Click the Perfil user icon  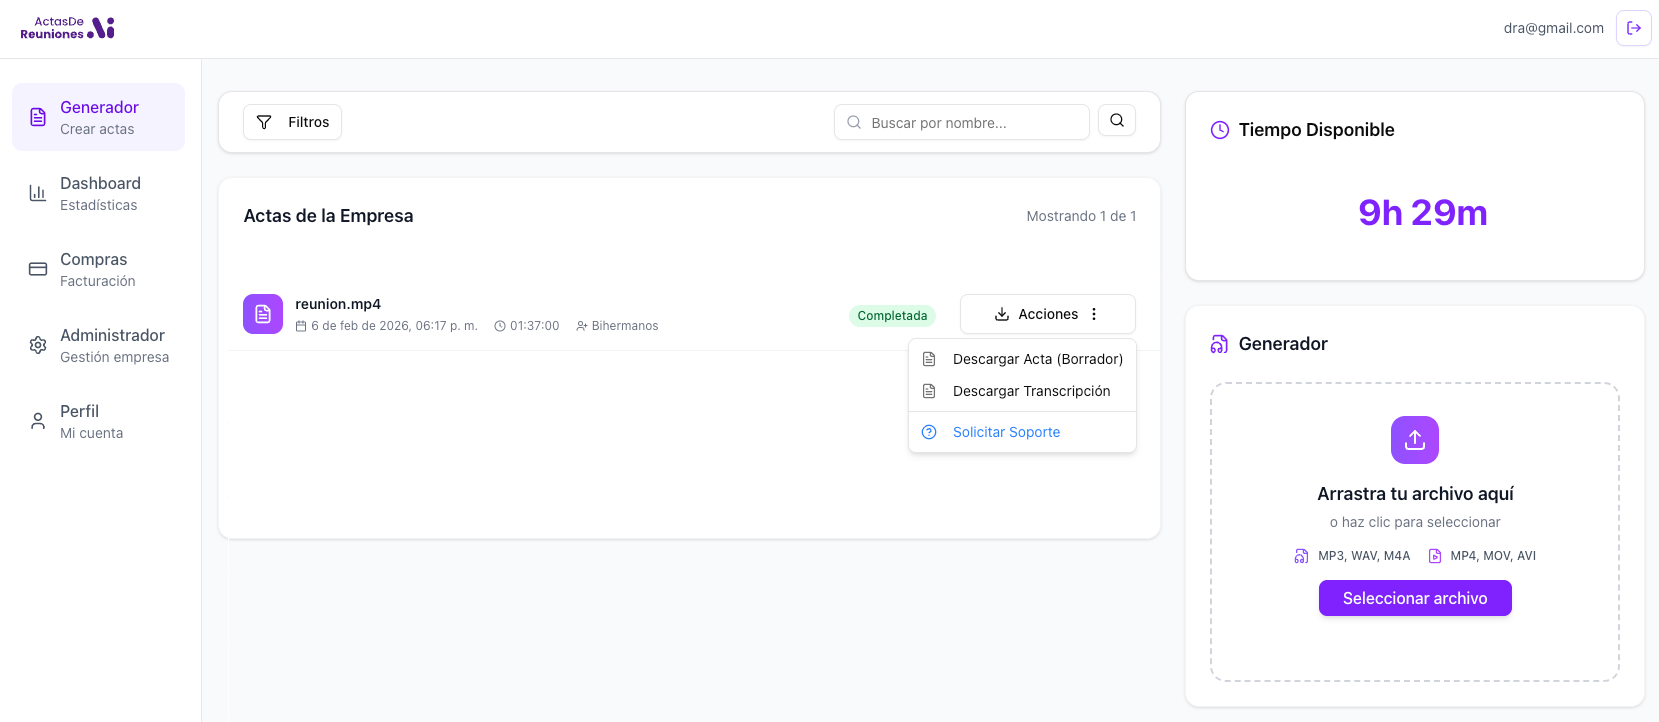tap(38, 421)
